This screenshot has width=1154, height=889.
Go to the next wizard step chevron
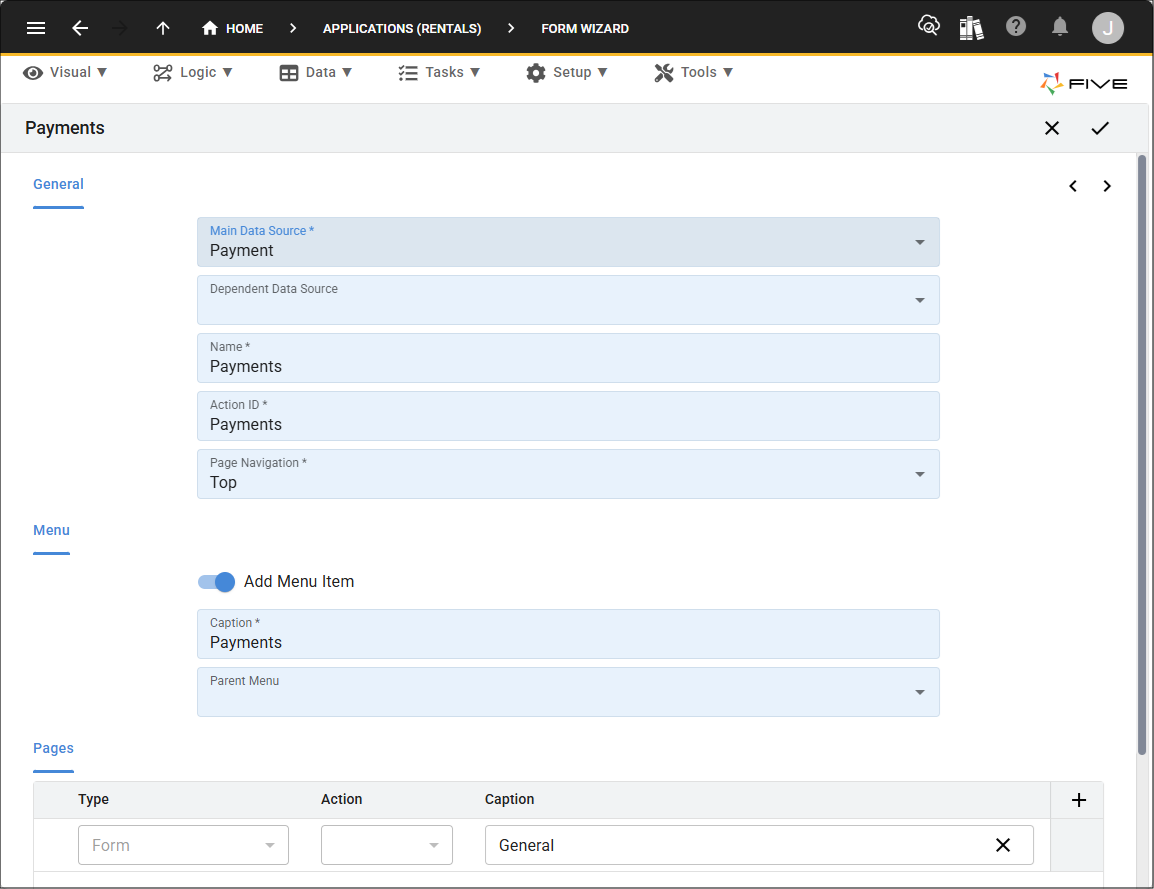pos(1107,186)
